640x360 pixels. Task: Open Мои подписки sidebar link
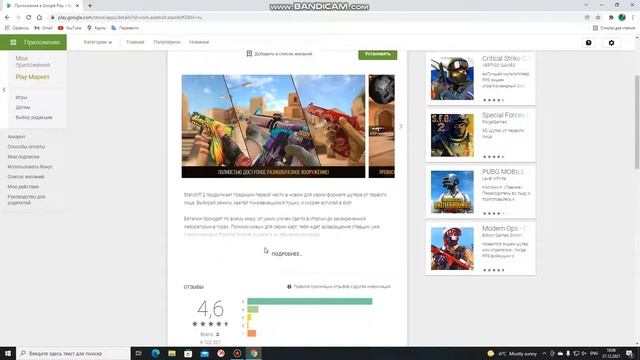pyautogui.click(x=23, y=157)
